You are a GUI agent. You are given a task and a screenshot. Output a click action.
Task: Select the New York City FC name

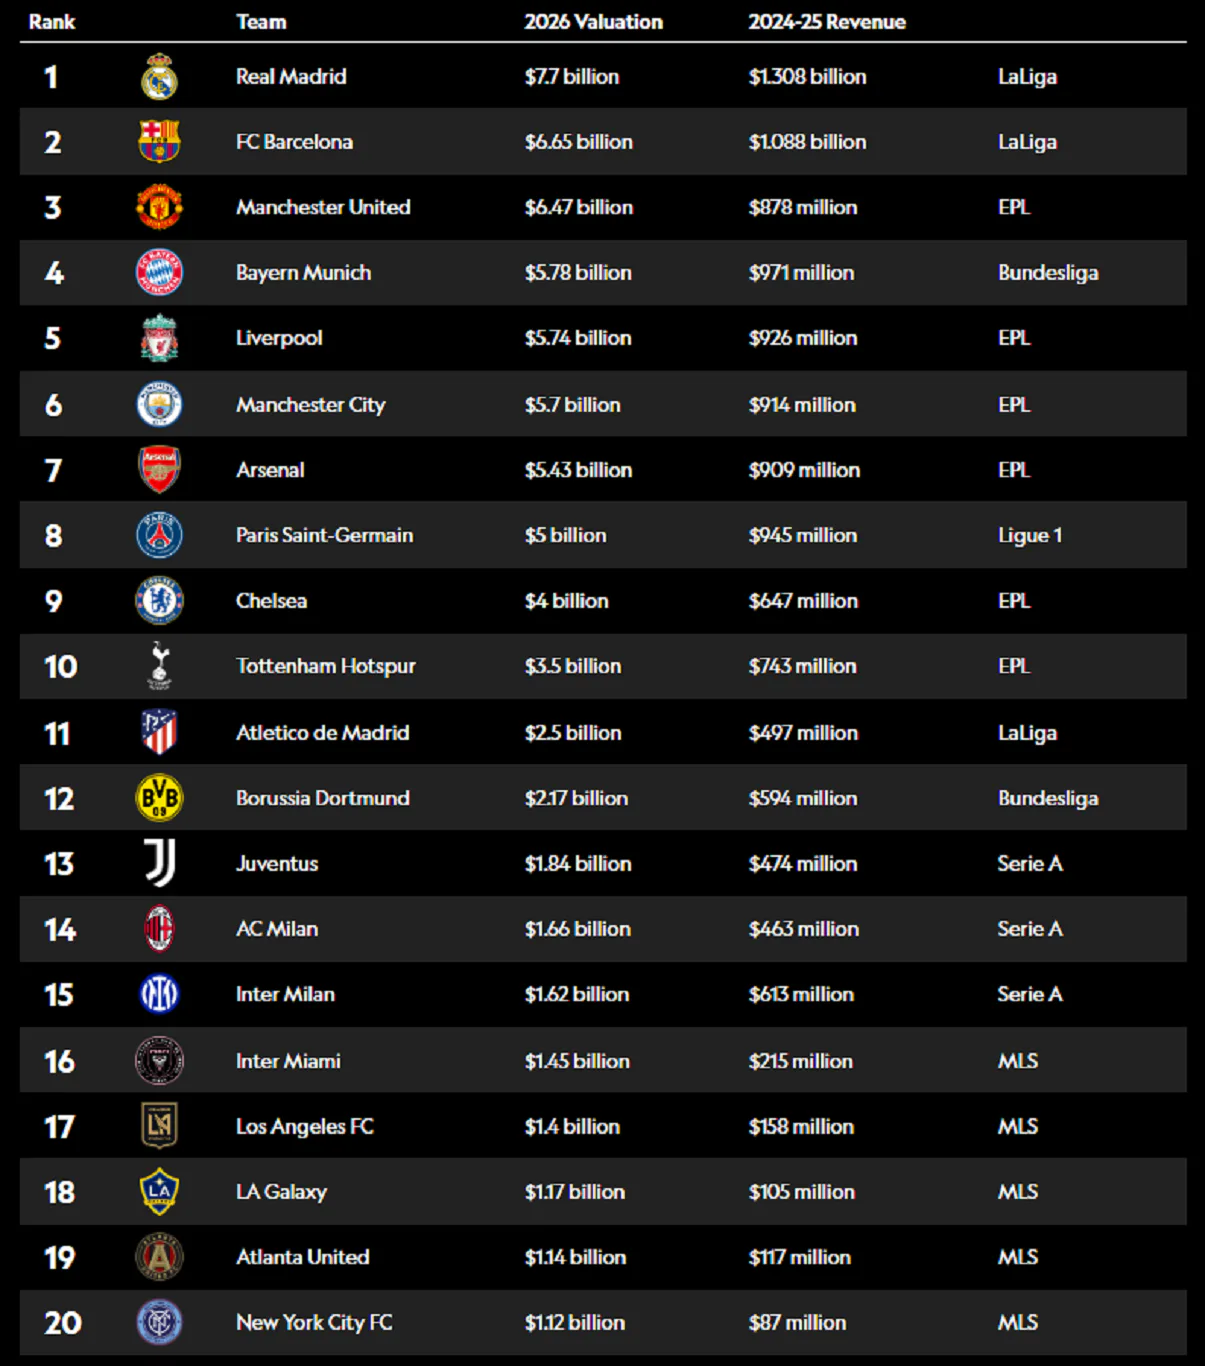314,1322
